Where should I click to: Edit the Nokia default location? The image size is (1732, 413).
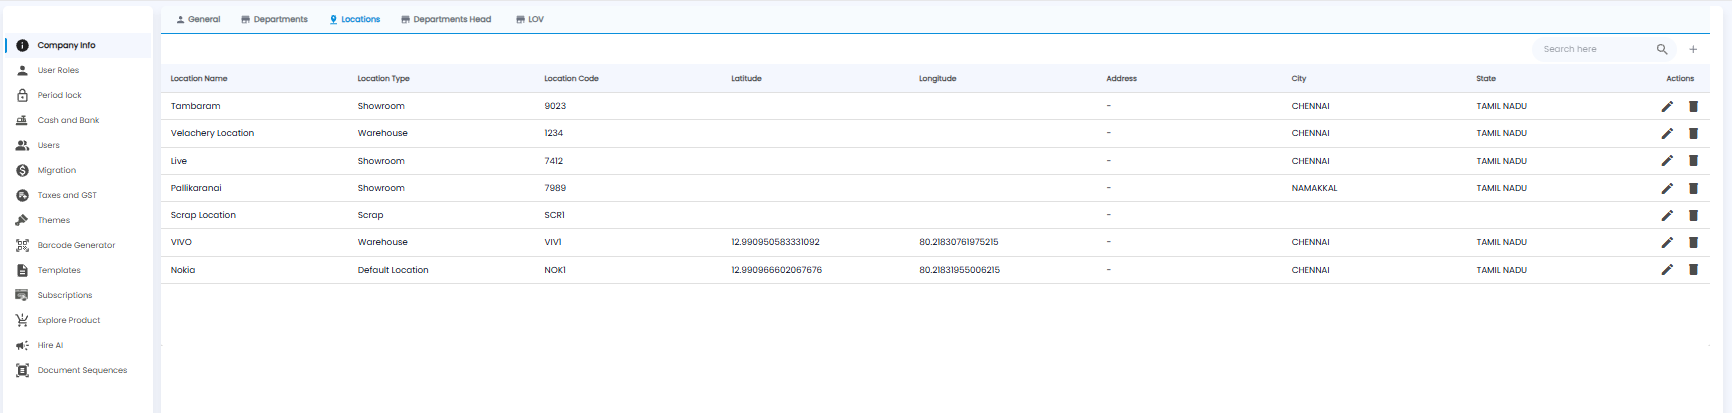coord(1667,269)
